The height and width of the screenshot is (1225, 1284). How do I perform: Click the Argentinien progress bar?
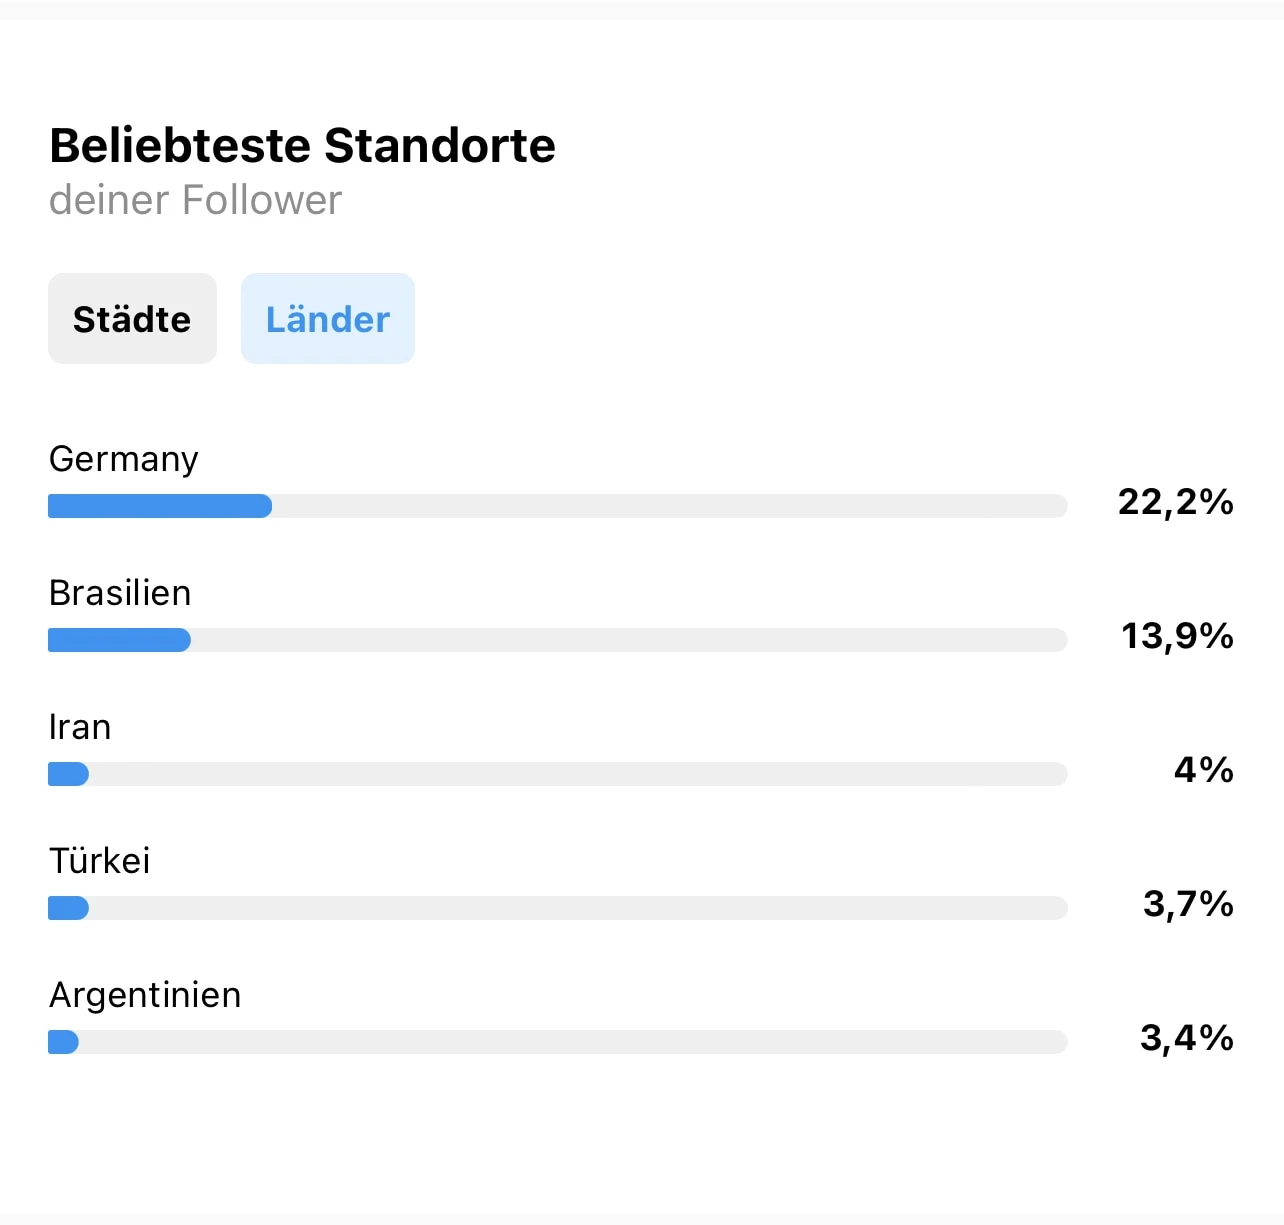[x=556, y=1042]
